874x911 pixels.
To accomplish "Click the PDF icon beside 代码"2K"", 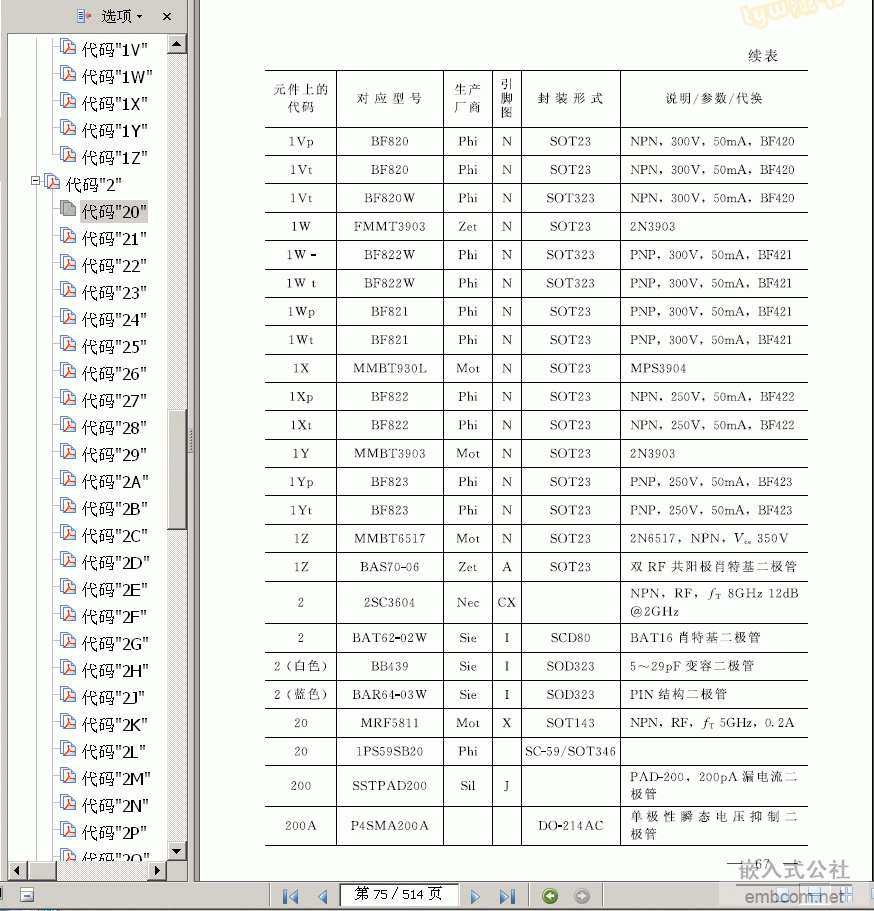I will 68,722.
